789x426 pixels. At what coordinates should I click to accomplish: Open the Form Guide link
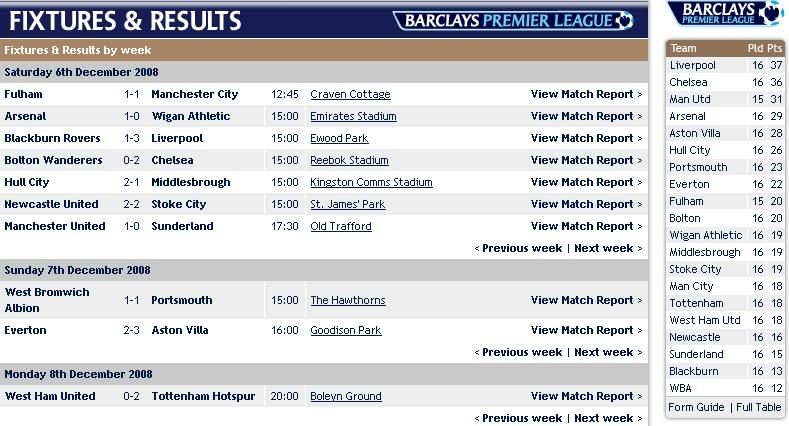(x=696, y=407)
